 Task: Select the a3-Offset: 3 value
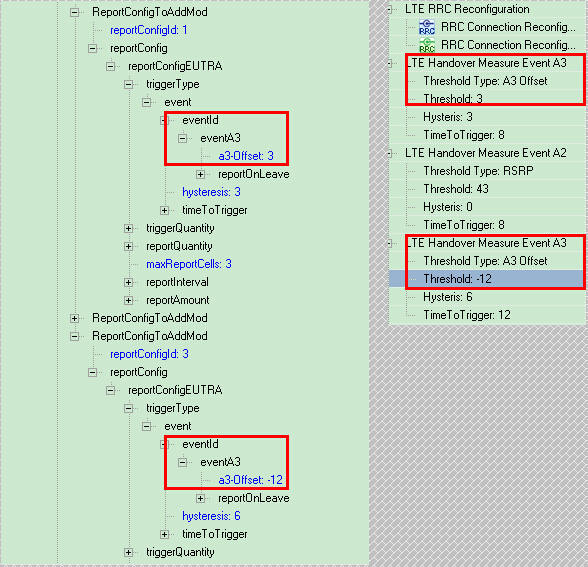[x=246, y=156]
